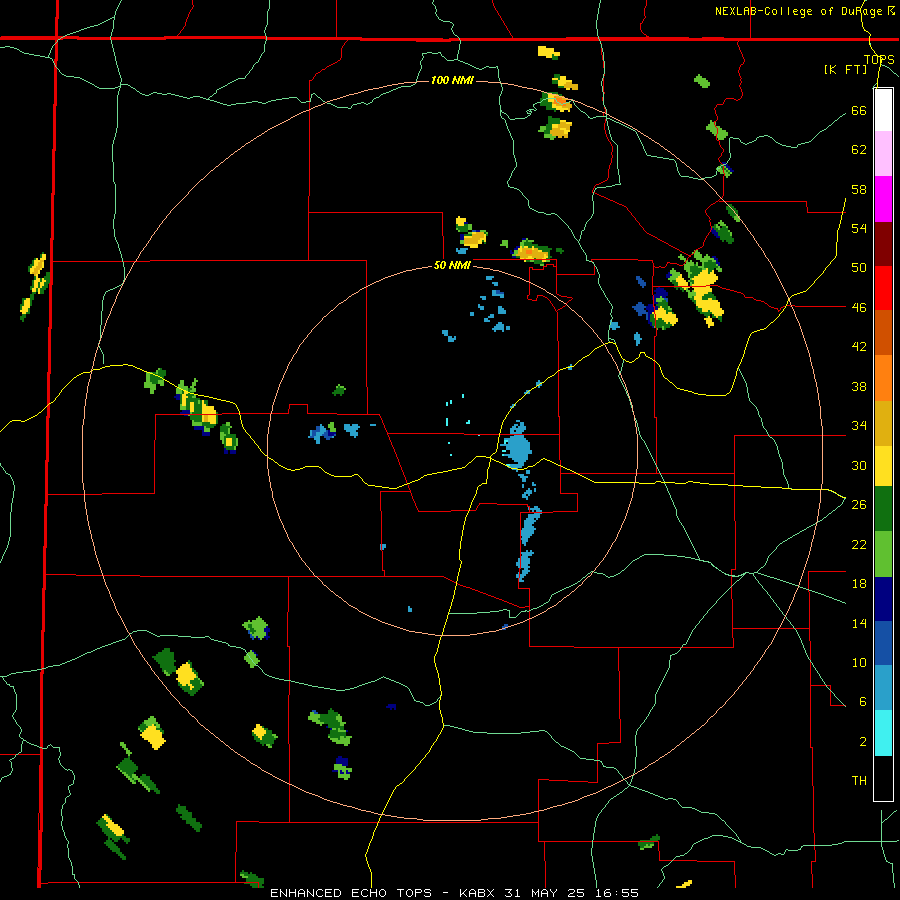
Task: Select the light pink legend color band
Action: pyautogui.click(x=883, y=154)
